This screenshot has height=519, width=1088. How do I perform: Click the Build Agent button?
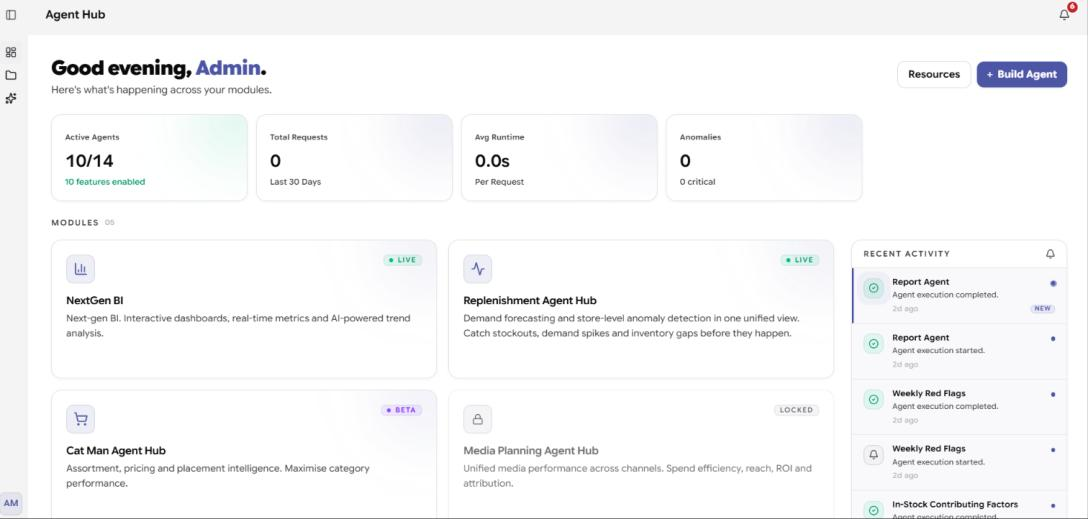click(1021, 74)
